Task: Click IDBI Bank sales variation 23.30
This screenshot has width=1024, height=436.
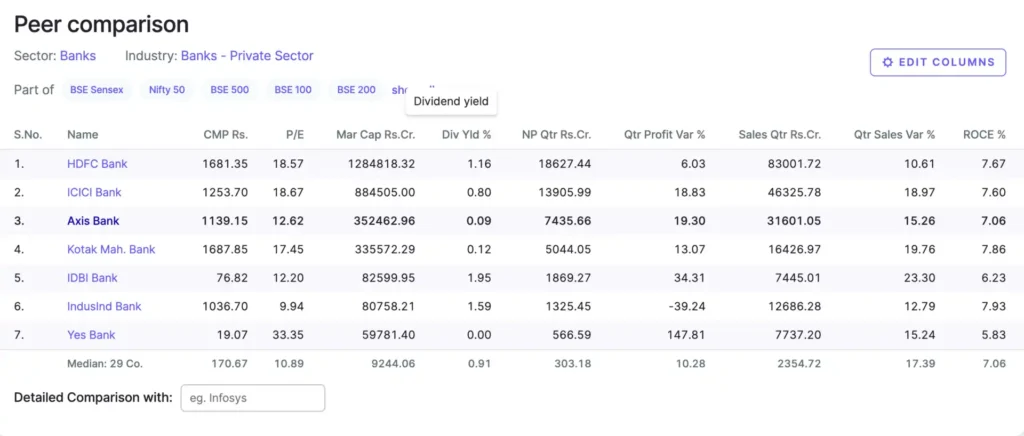Action: point(921,278)
